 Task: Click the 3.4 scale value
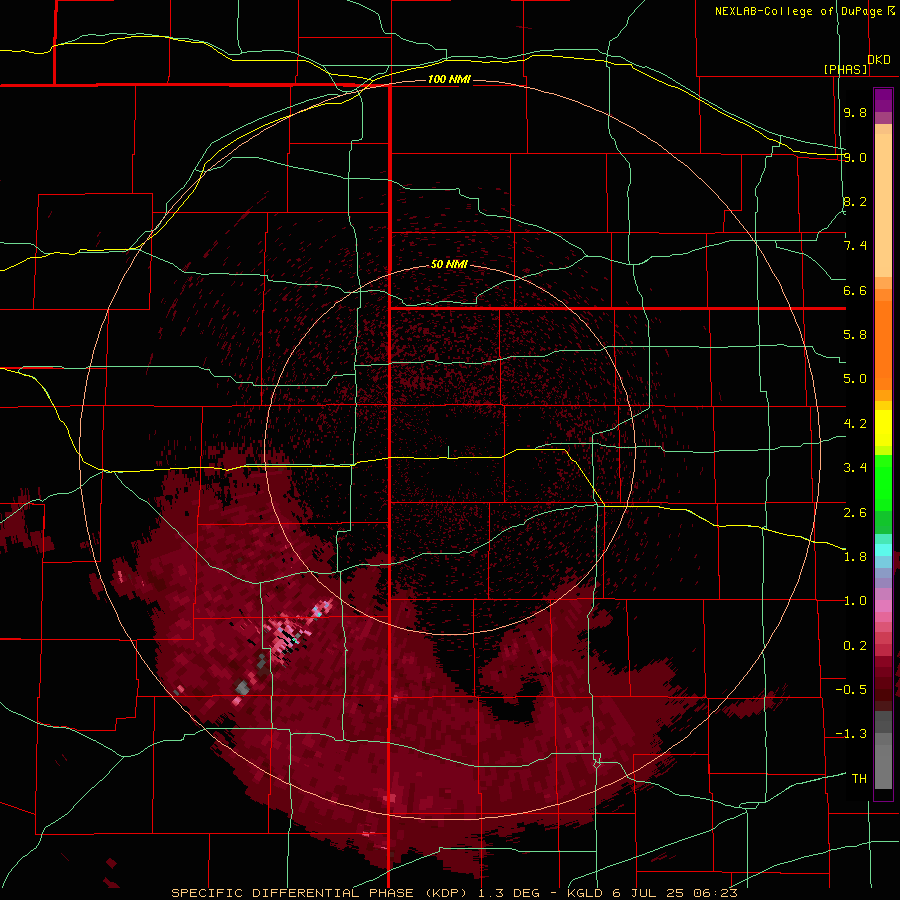coord(855,468)
